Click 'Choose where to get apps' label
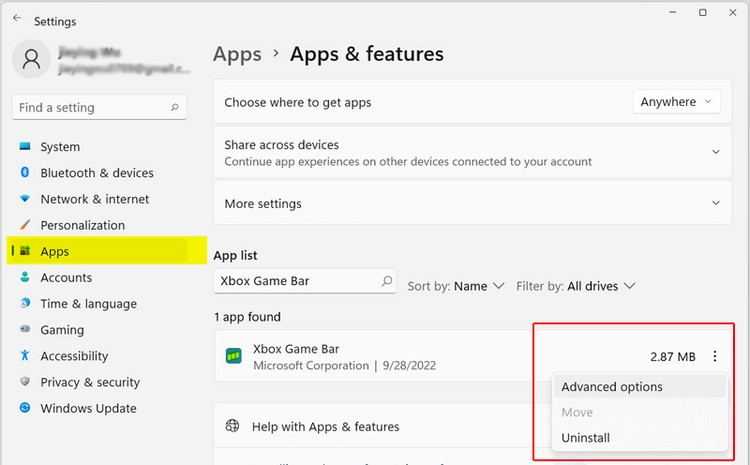 point(298,102)
